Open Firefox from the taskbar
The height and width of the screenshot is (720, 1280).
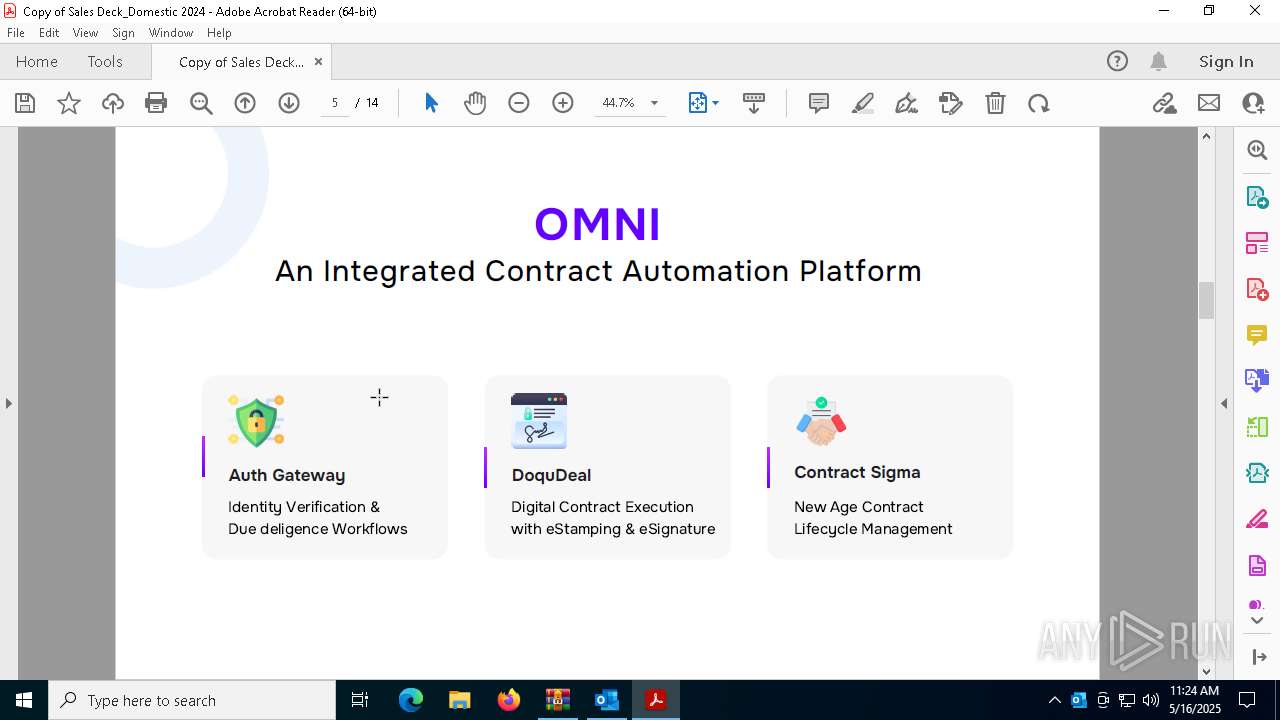pos(509,700)
